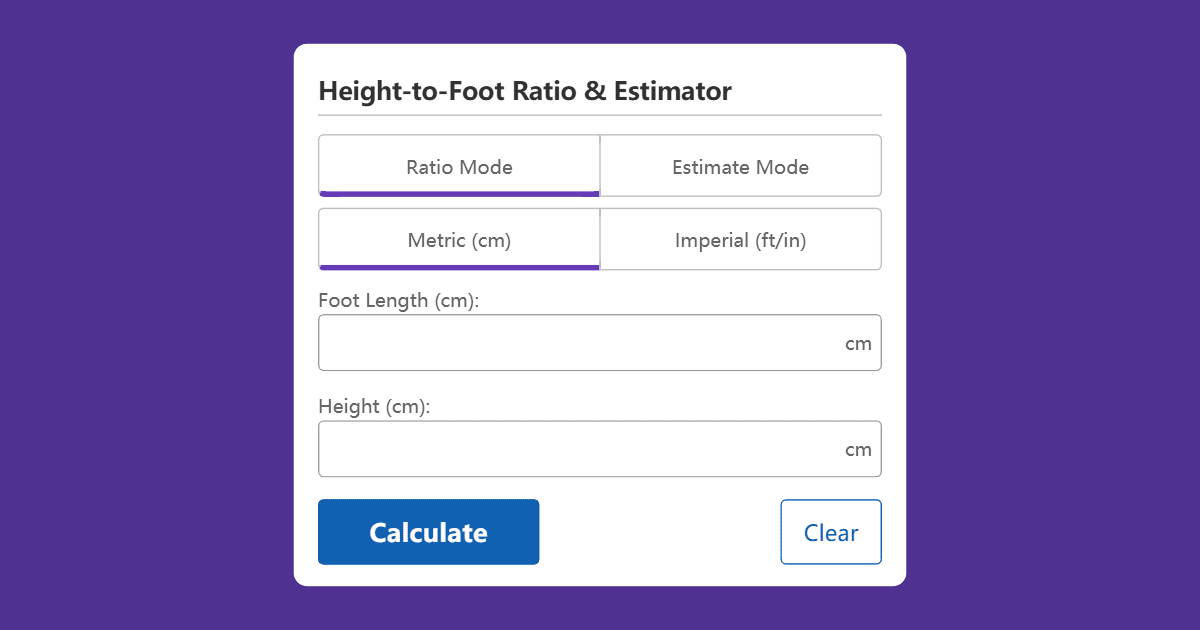Click the purple underline below Metric (cm)

tap(458, 266)
